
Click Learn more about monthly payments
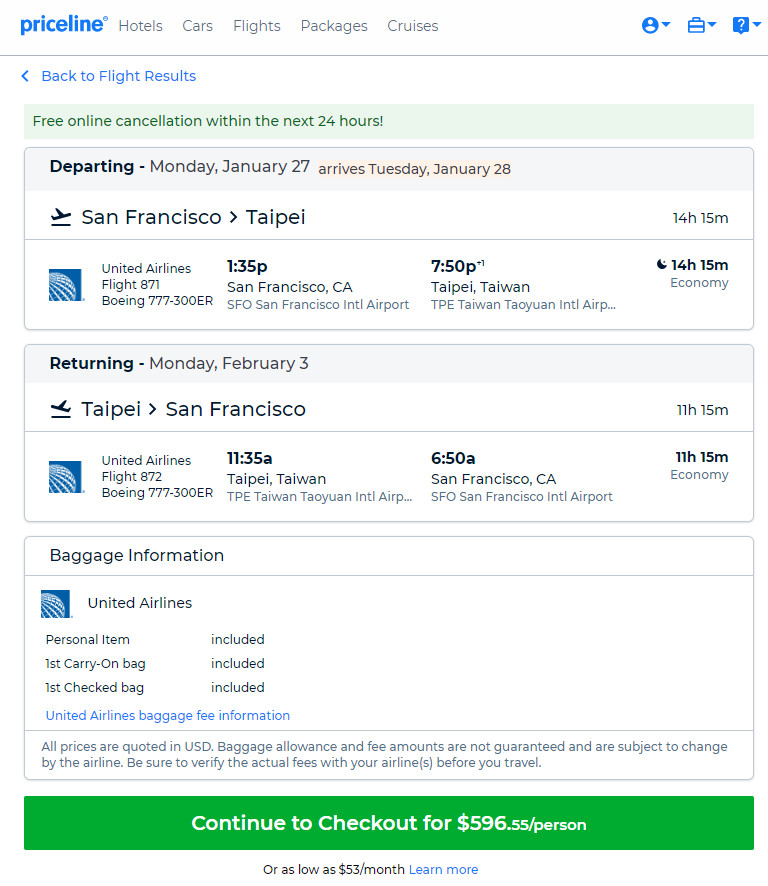[x=443, y=870]
